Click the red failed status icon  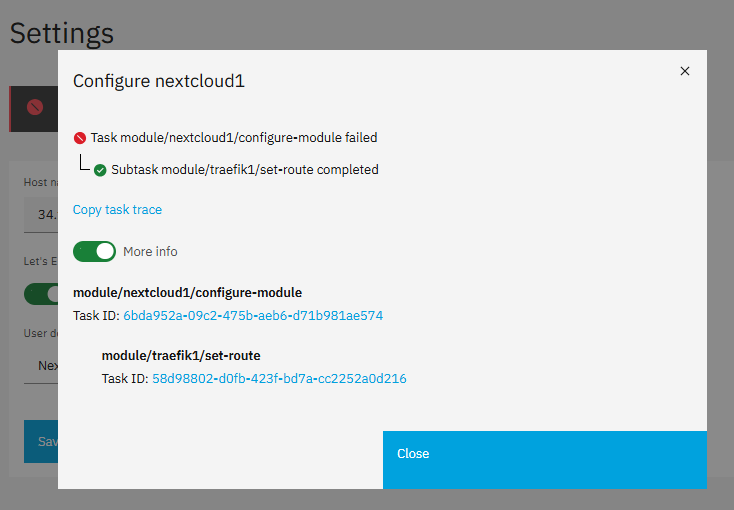point(80,138)
